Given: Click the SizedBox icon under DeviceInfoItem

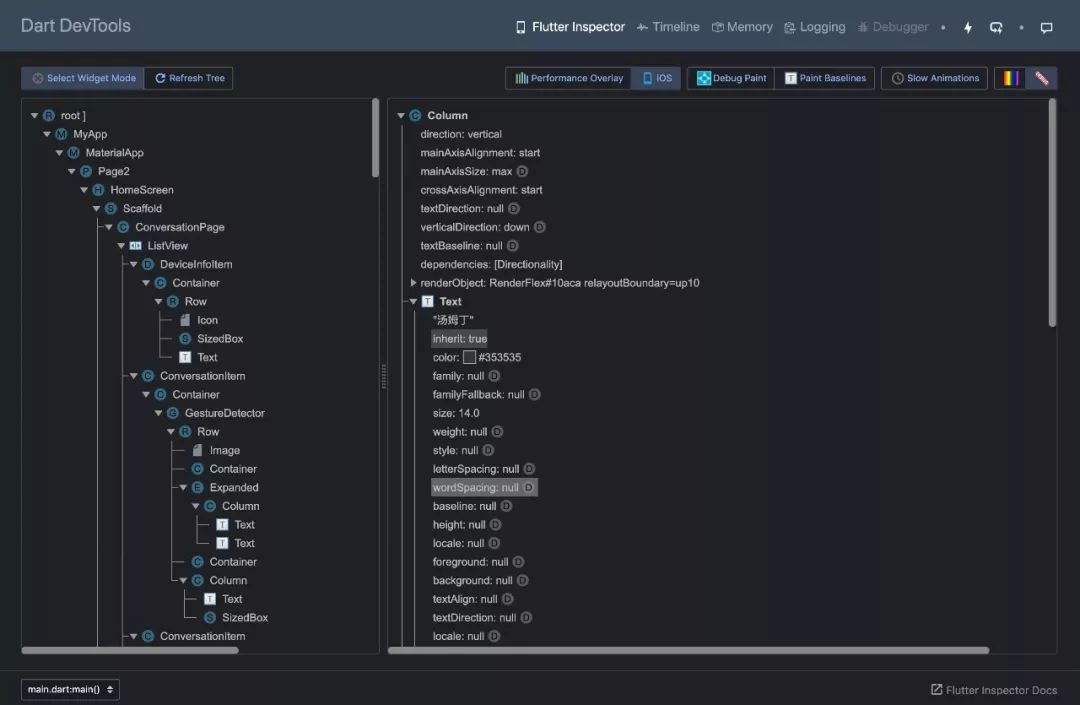Looking at the screenshot, I should point(185,339).
